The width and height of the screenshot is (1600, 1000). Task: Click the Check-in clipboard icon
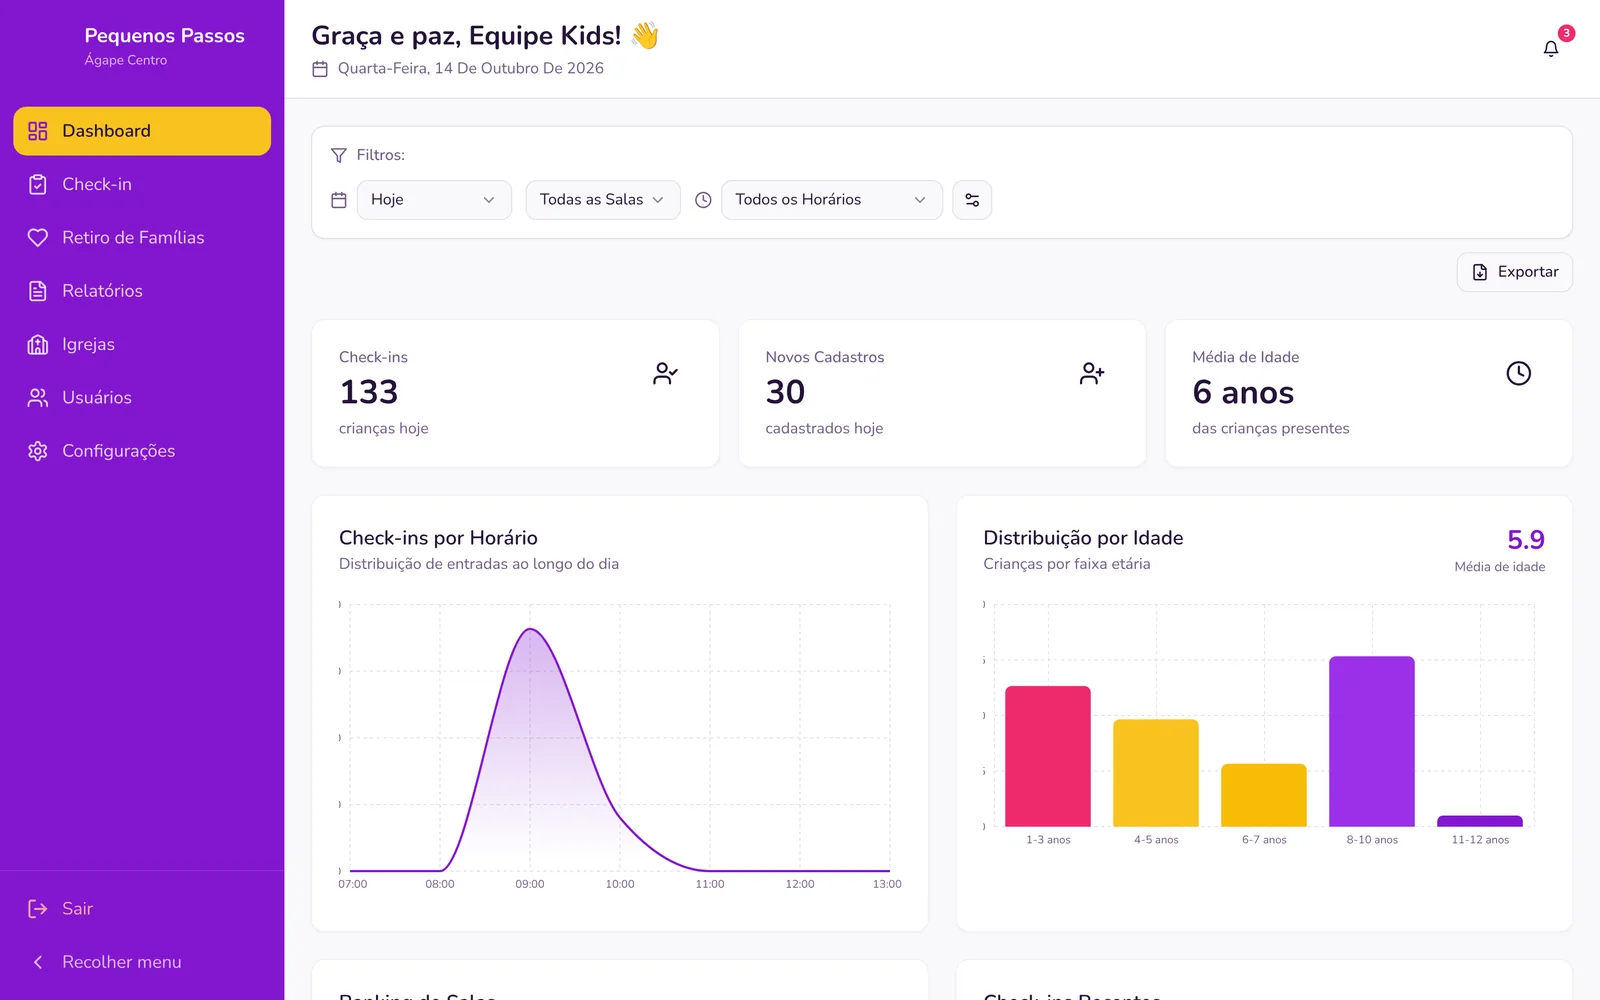tap(38, 184)
